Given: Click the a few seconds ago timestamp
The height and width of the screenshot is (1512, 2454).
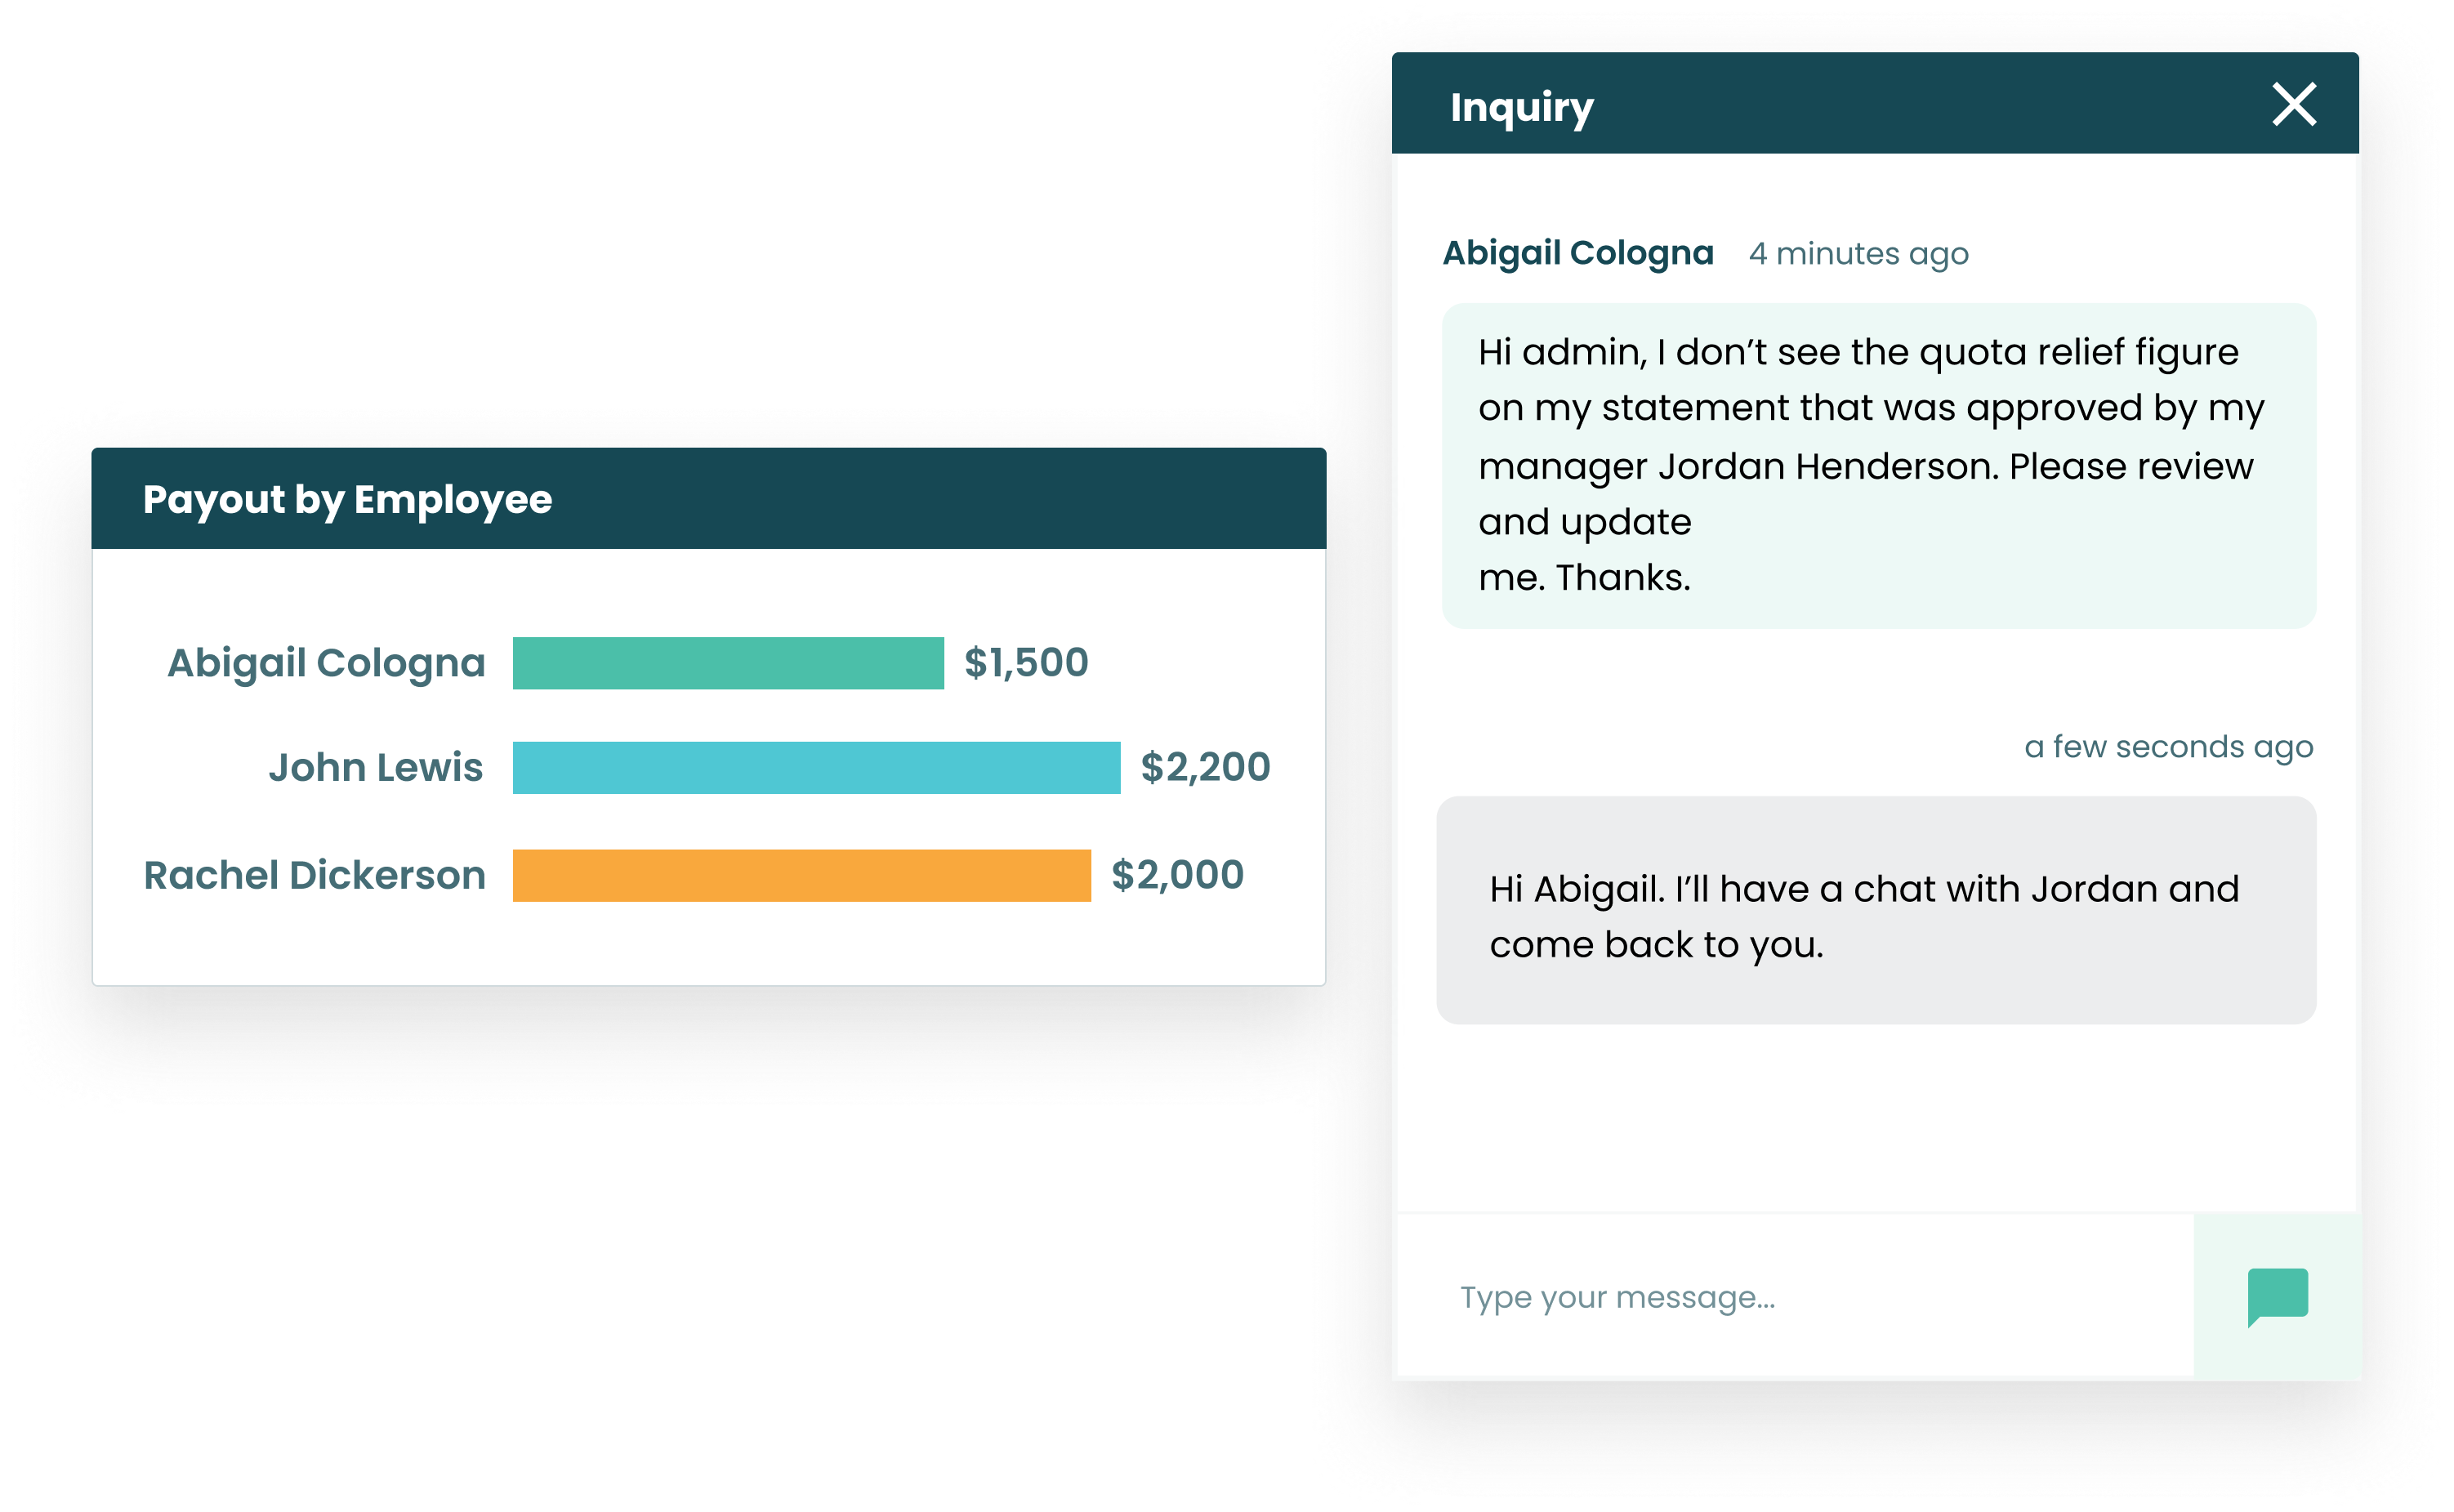Looking at the screenshot, I should pyautogui.click(x=2170, y=746).
